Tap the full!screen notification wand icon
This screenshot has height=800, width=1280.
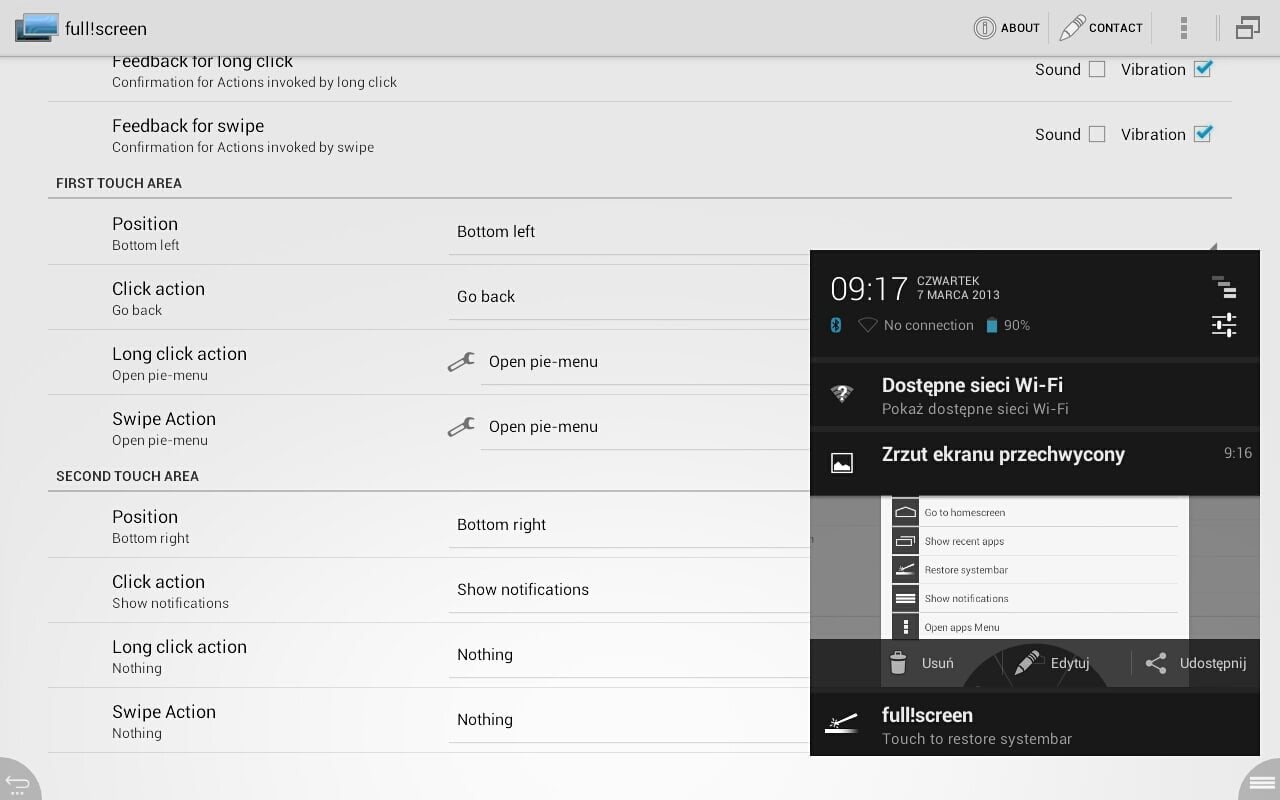[x=842, y=724]
